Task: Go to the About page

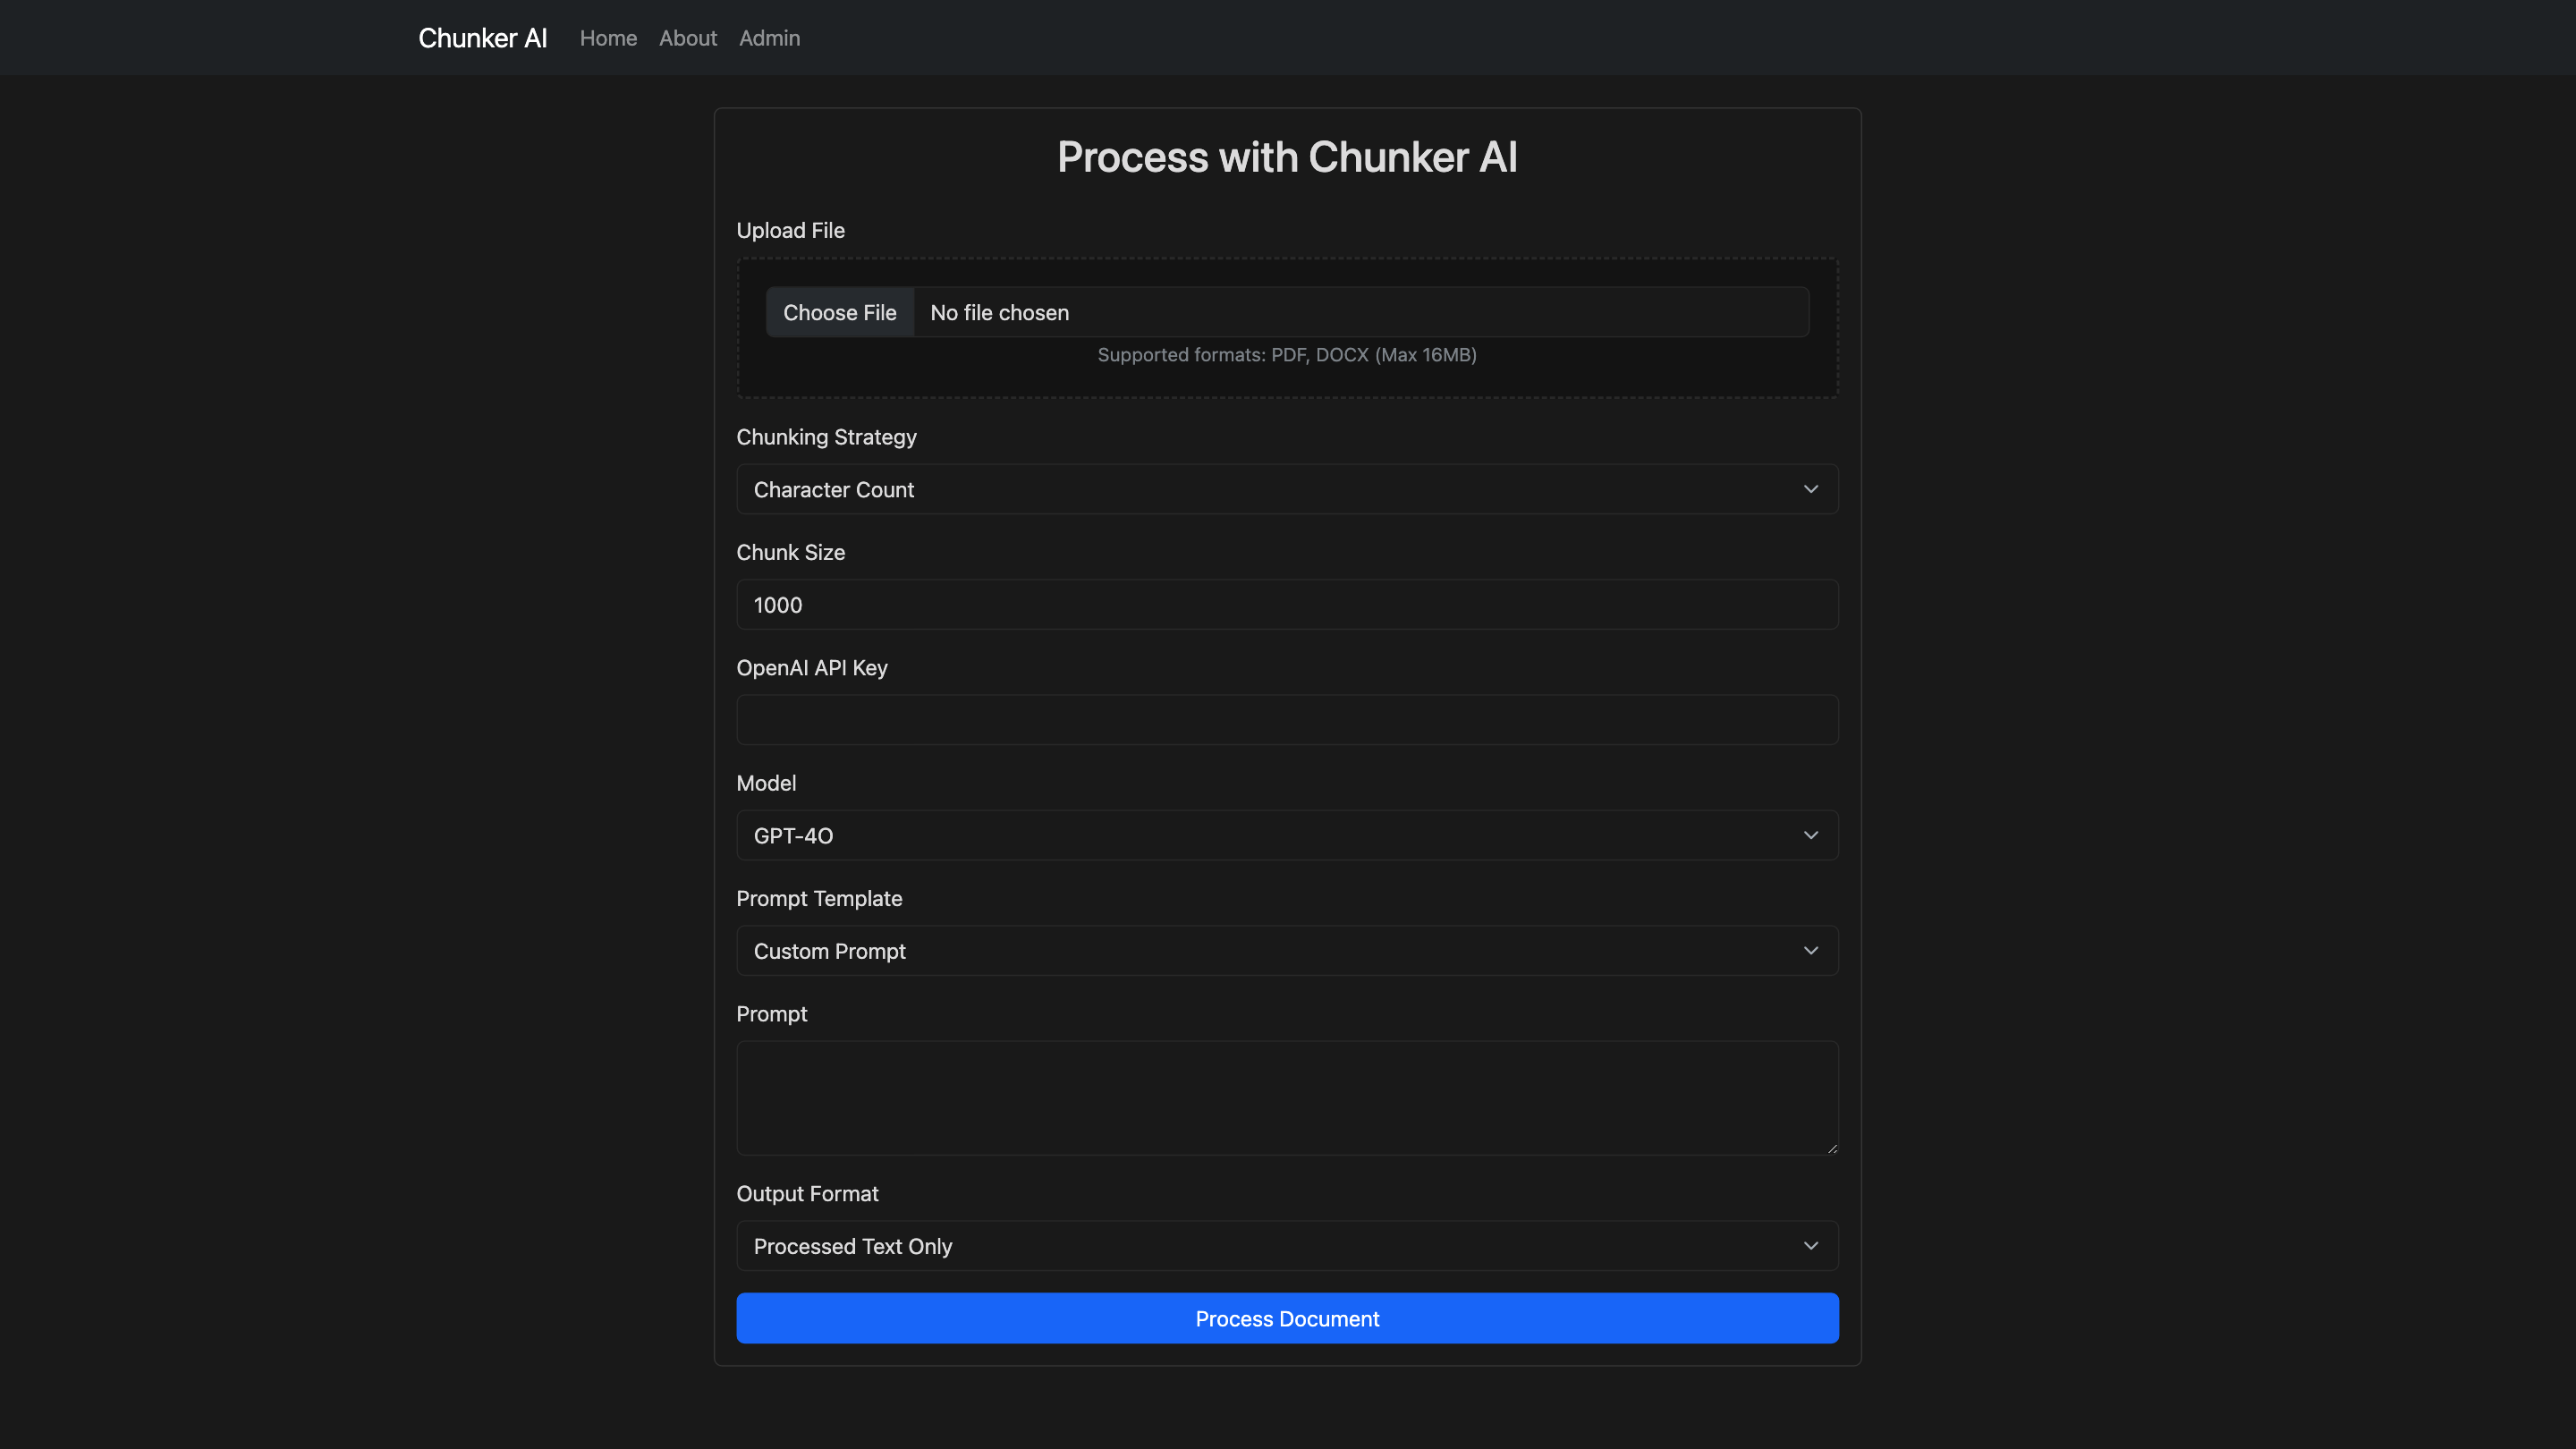Action: point(687,38)
